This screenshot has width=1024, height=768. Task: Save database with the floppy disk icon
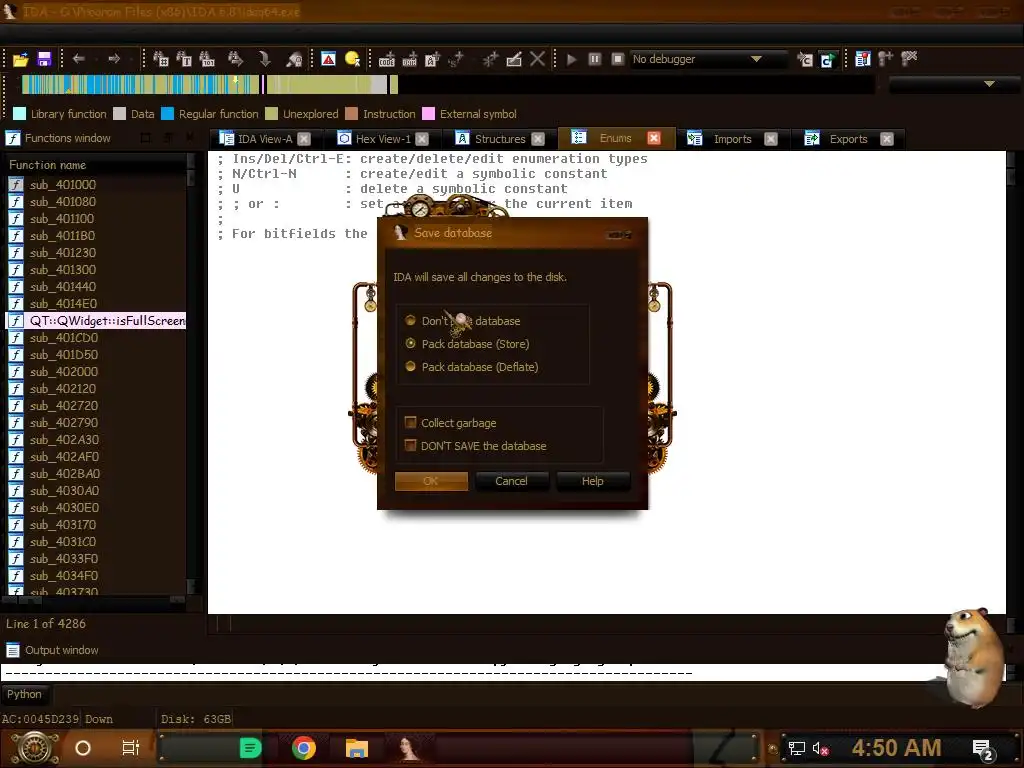pyautogui.click(x=44, y=59)
